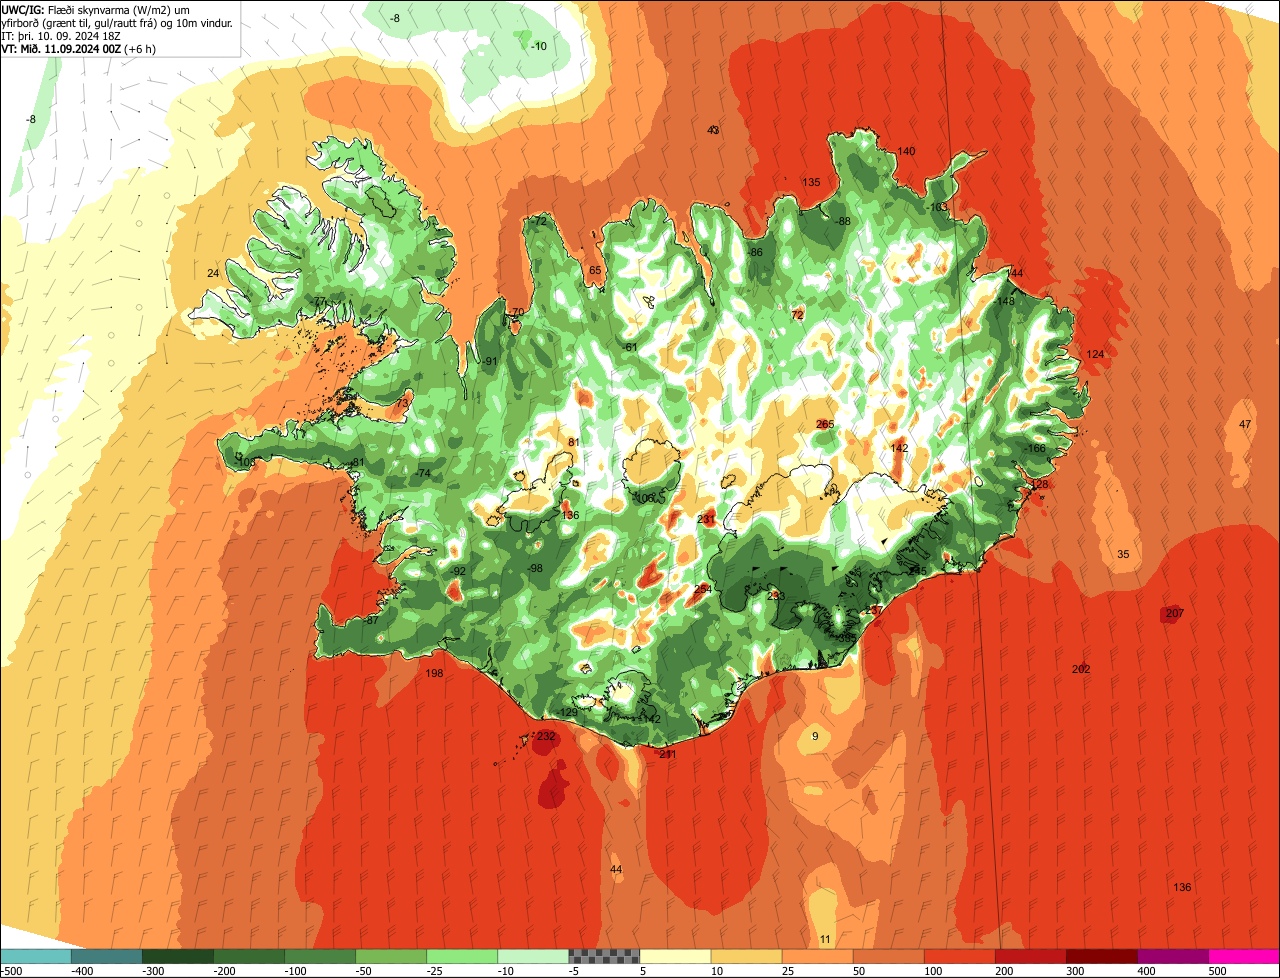Click the map value '65' in the northern bay
Image resolution: width=1280 pixels, height=978 pixels.
pos(595,270)
